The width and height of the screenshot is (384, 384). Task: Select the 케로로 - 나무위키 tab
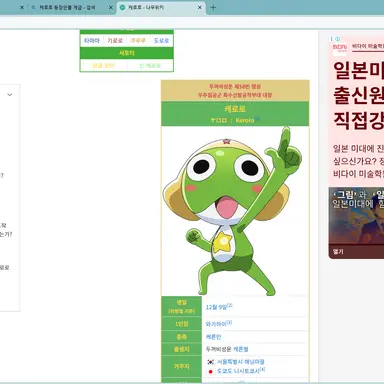coord(161,7)
